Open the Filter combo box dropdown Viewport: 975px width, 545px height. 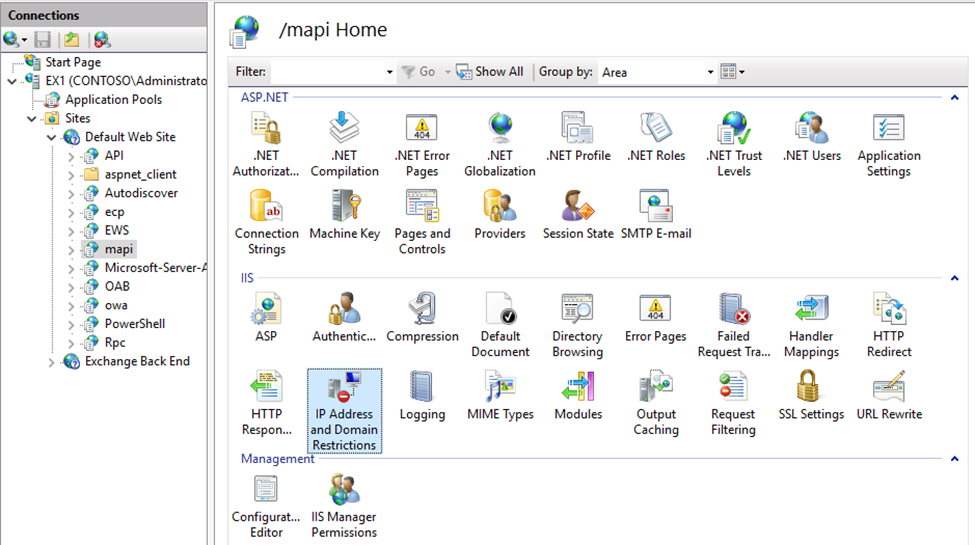pyautogui.click(x=389, y=72)
